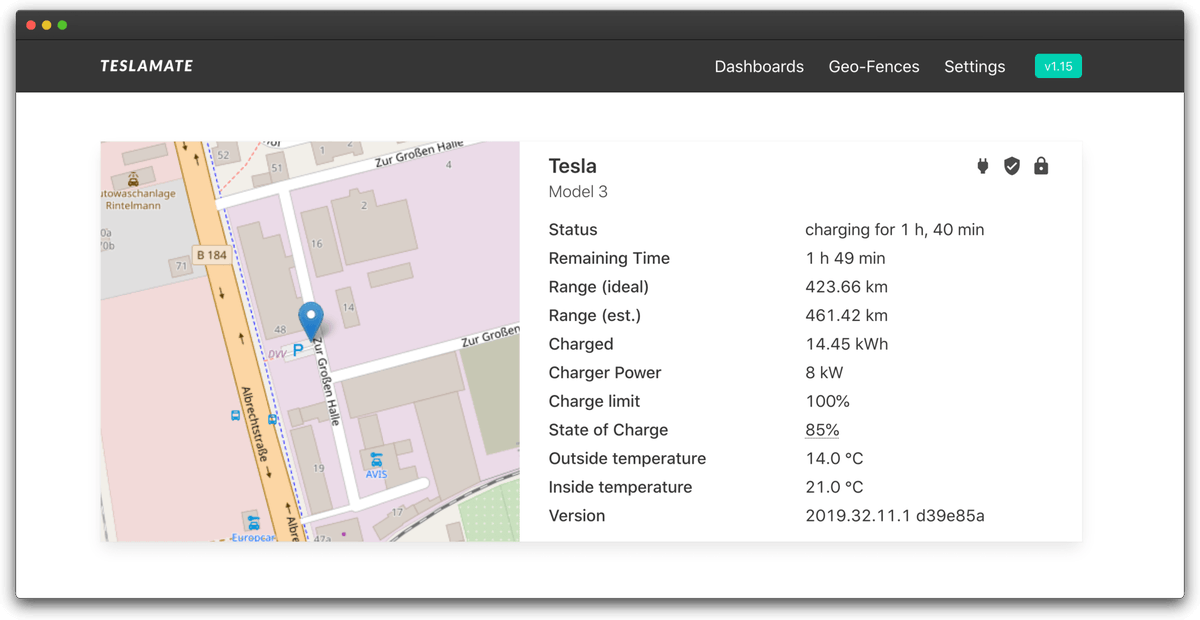
Task: Click building number 16 on the map
Action: click(x=317, y=243)
